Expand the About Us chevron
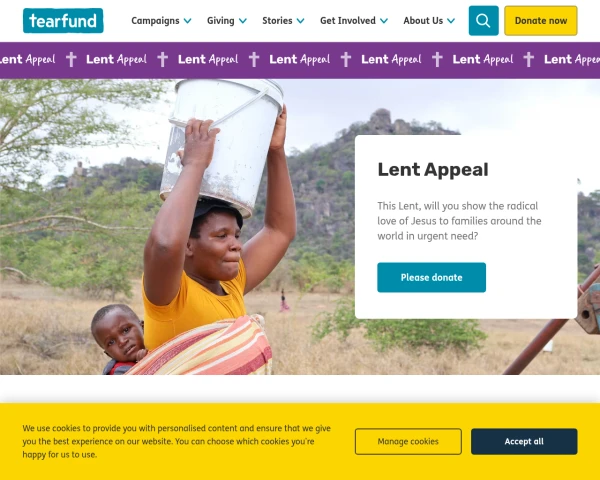Viewport: 600px width, 480px height. [452, 21]
